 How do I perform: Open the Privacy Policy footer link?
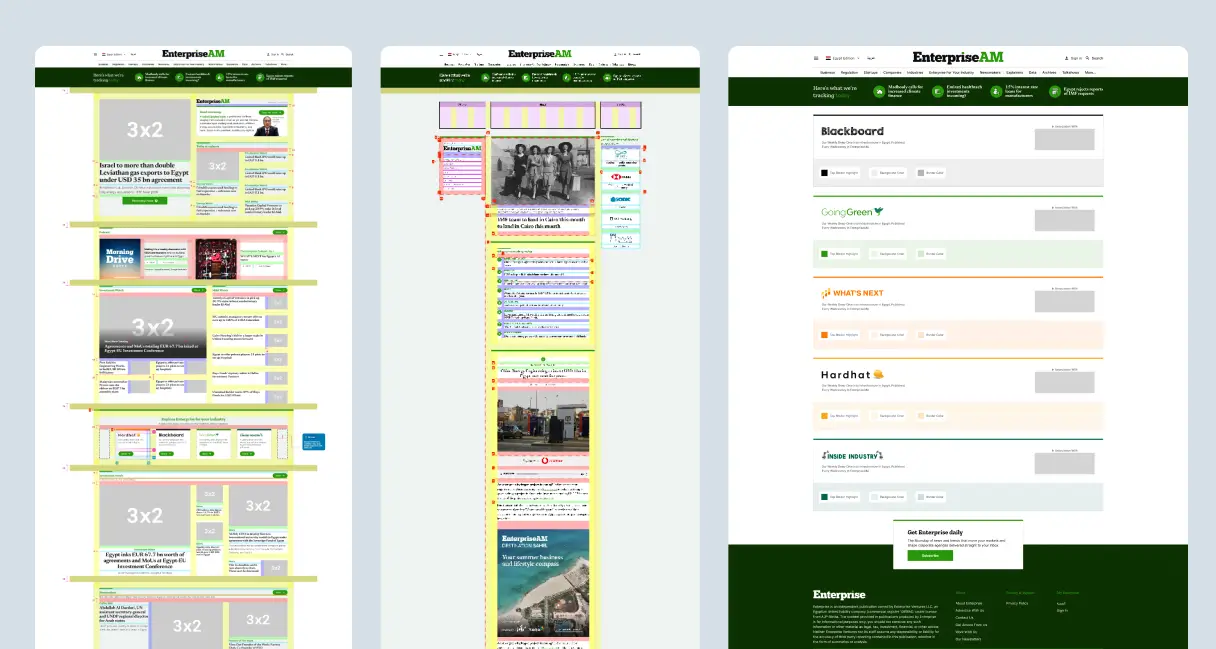1017,603
